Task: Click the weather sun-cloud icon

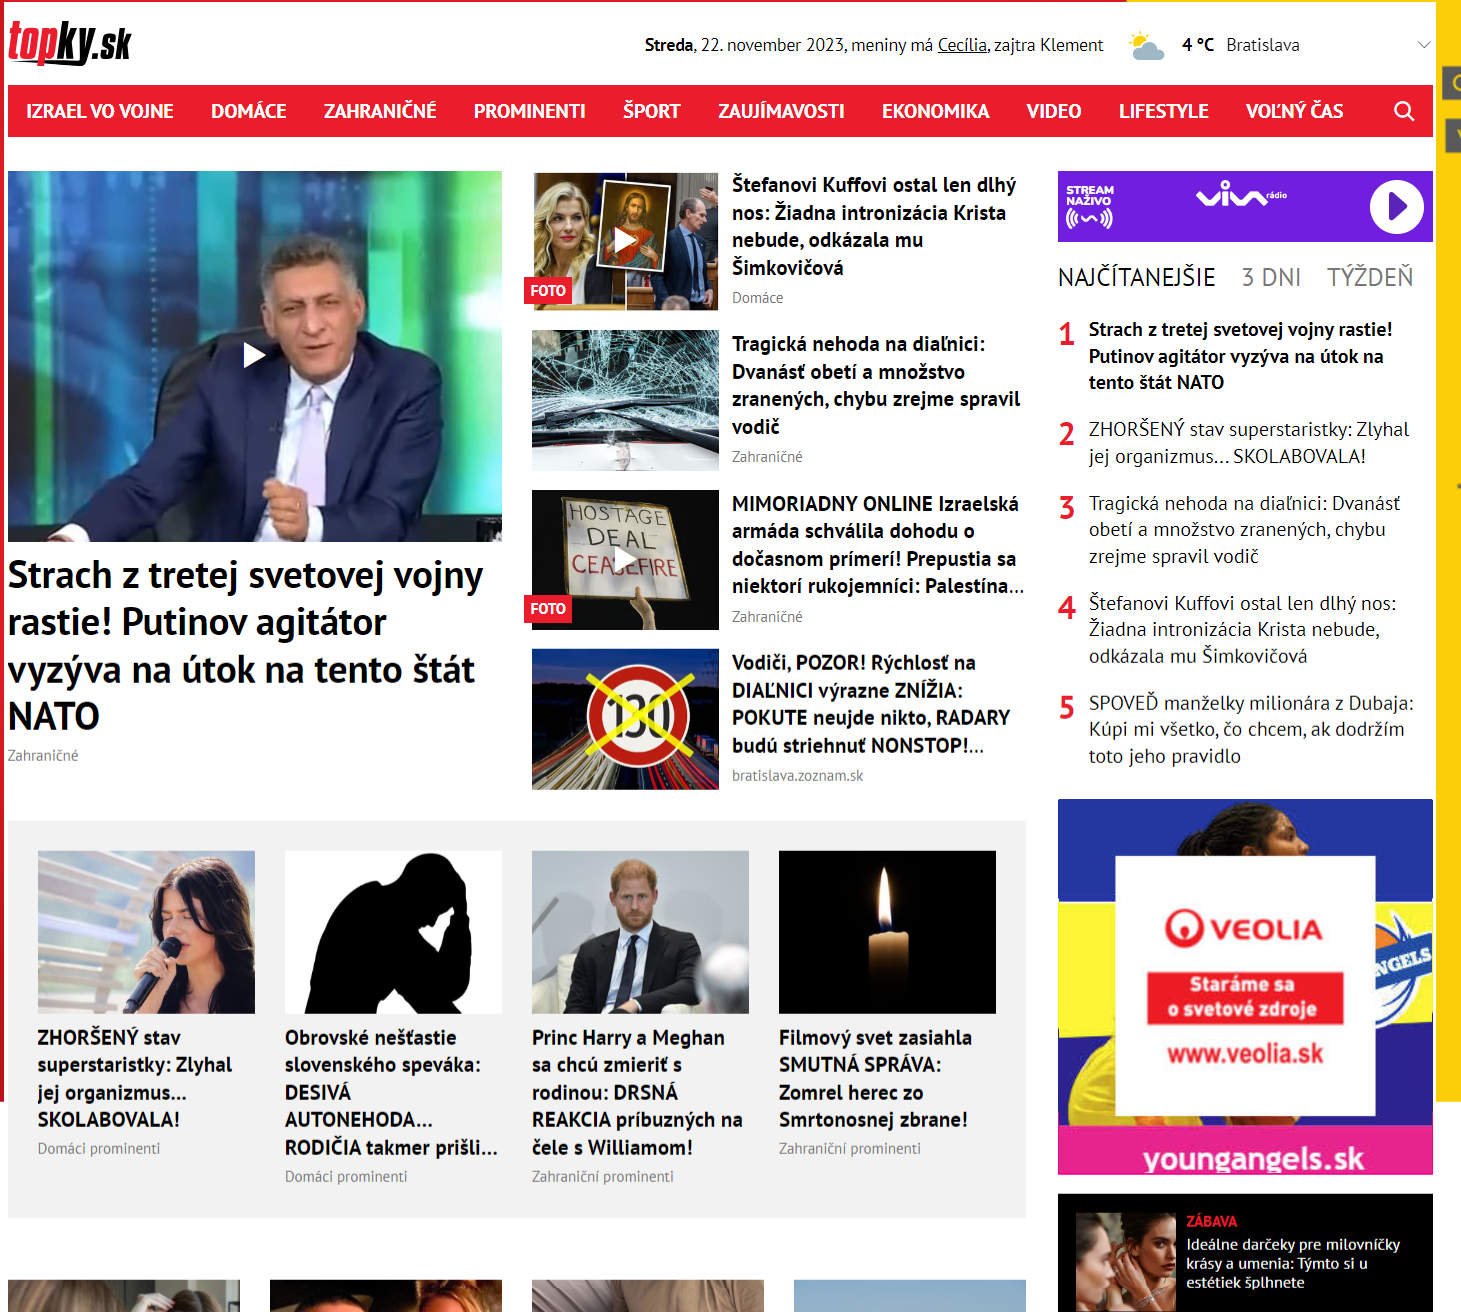Action: [1146, 46]
